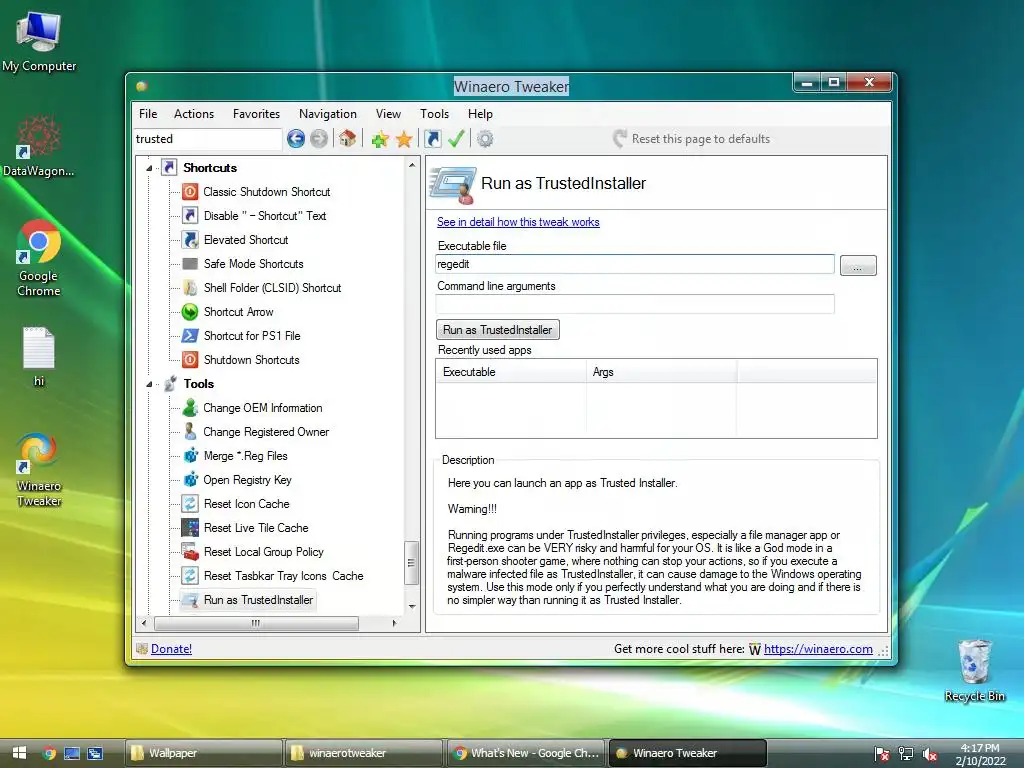Select 'Open Registry Key' tree item

(x=247, y=480)
